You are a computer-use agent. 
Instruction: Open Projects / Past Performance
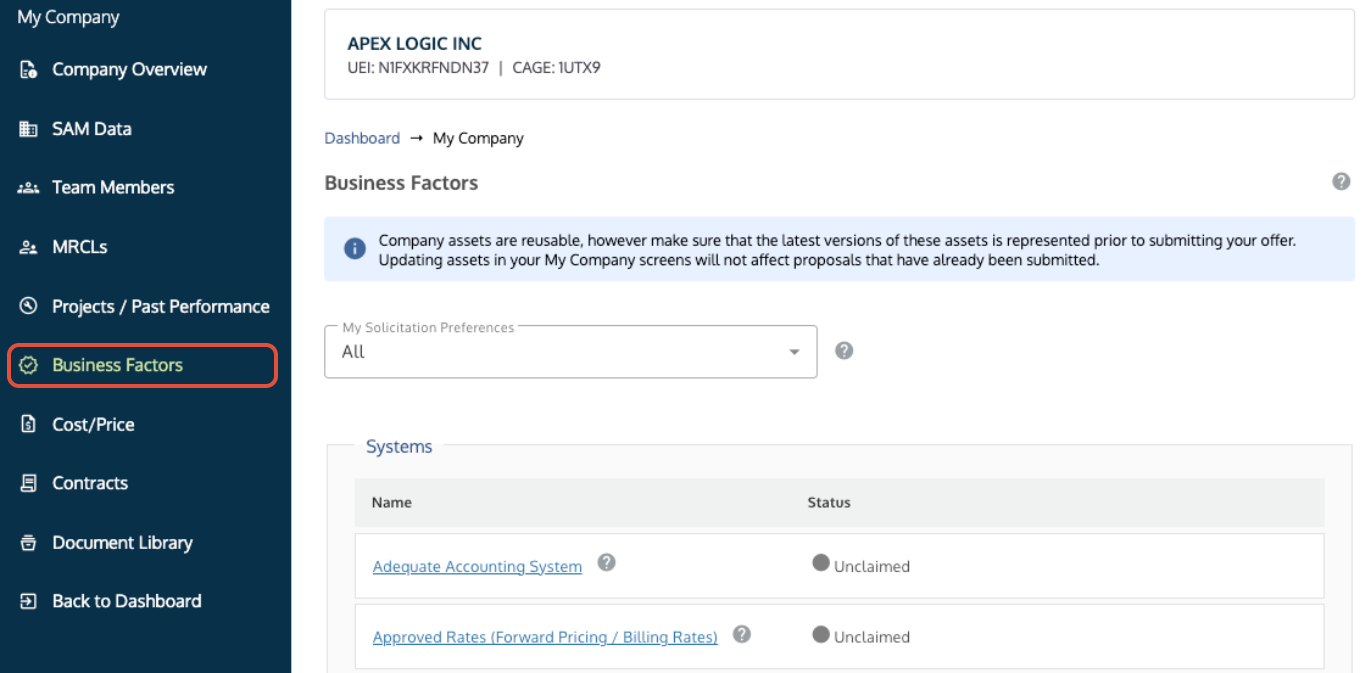[161, 306]
